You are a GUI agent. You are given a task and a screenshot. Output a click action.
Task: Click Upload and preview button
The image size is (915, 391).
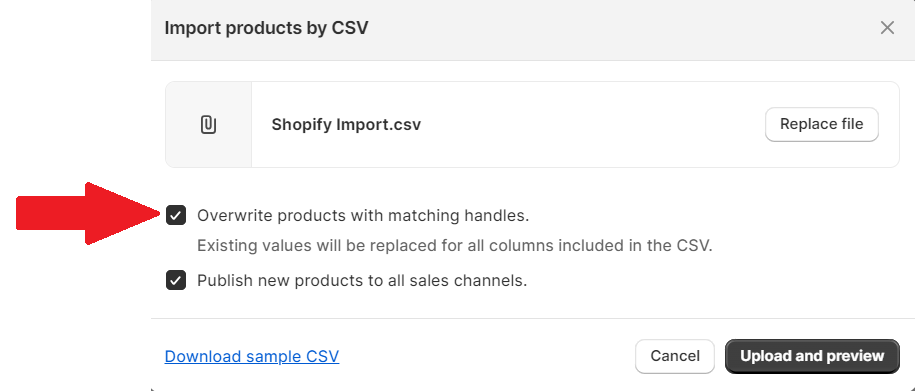(x=812, y=356)
